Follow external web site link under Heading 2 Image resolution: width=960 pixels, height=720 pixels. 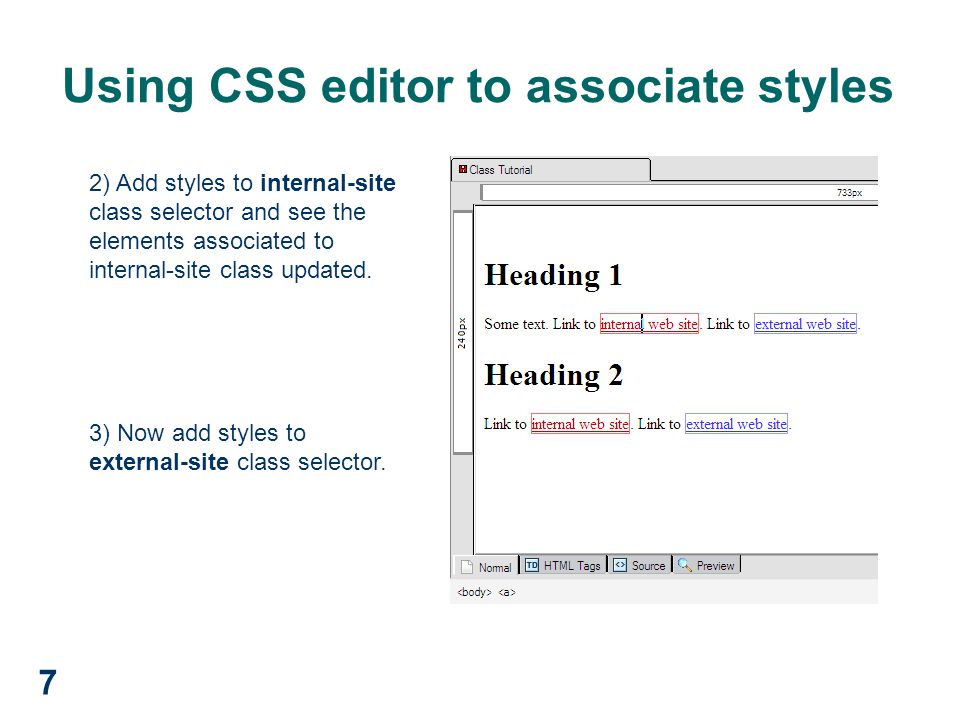(736, 424)
